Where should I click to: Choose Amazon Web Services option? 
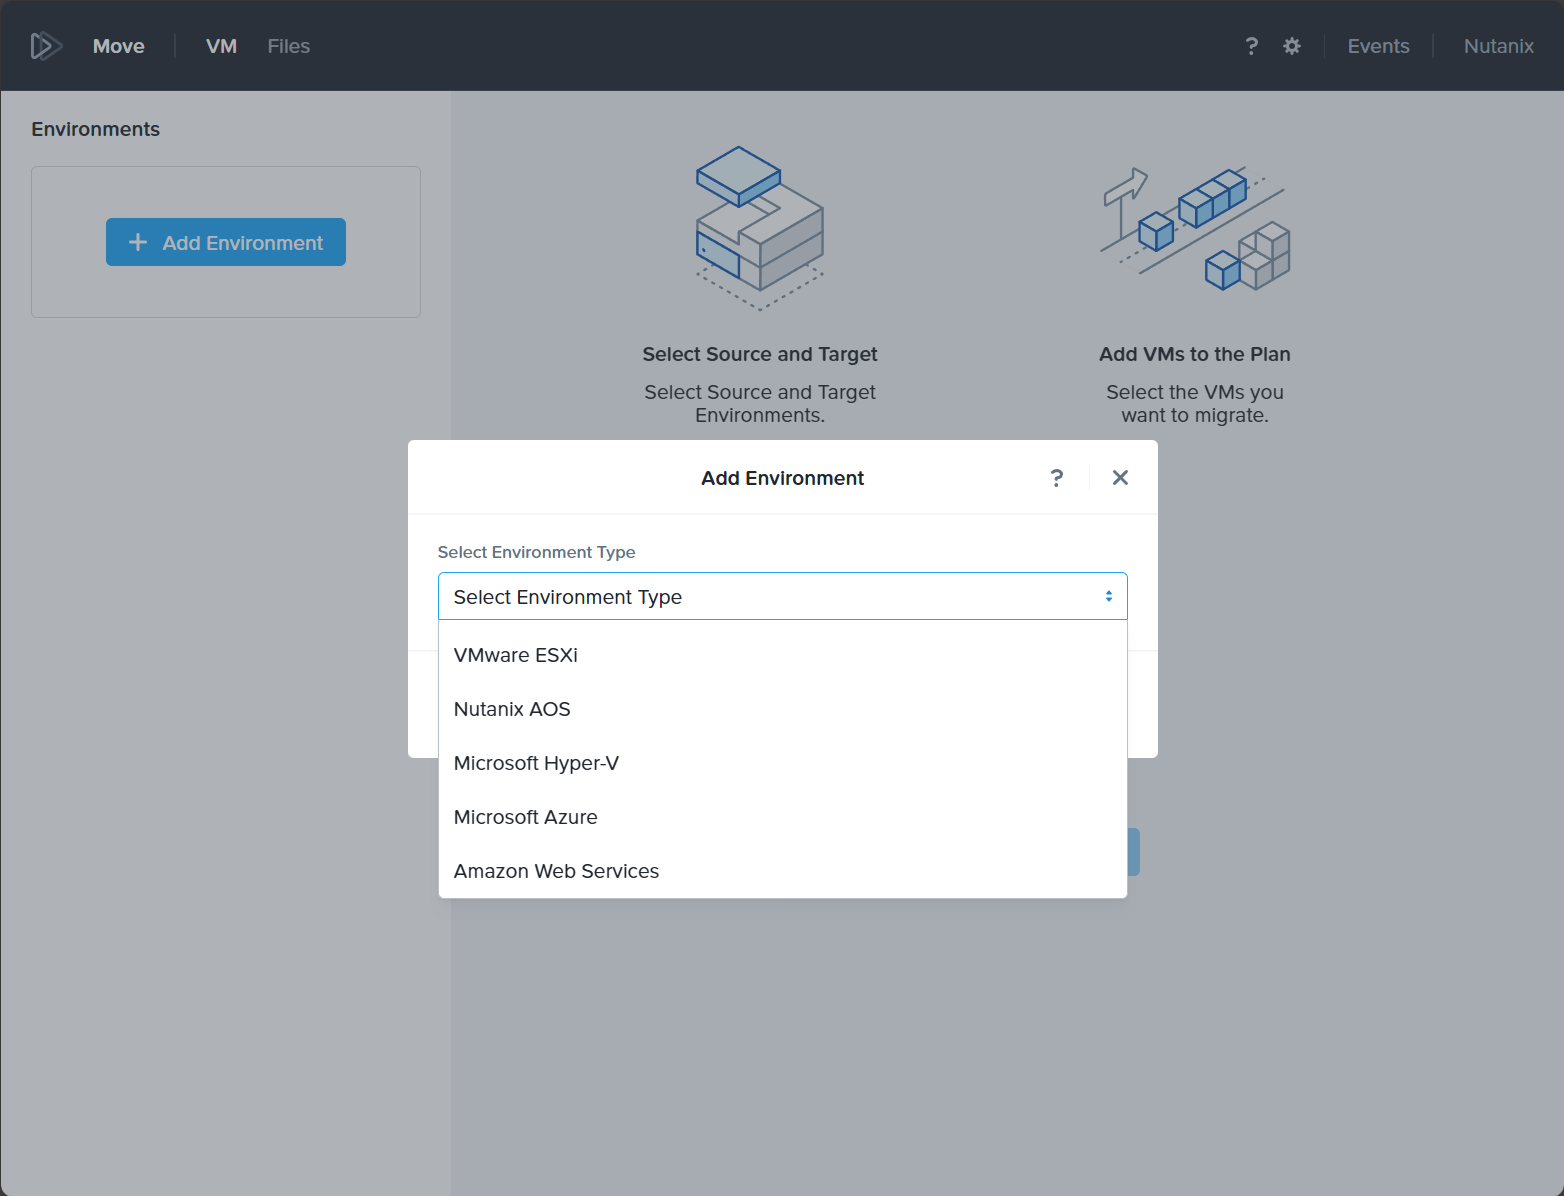pyautogui.click(x=556, y=871)
